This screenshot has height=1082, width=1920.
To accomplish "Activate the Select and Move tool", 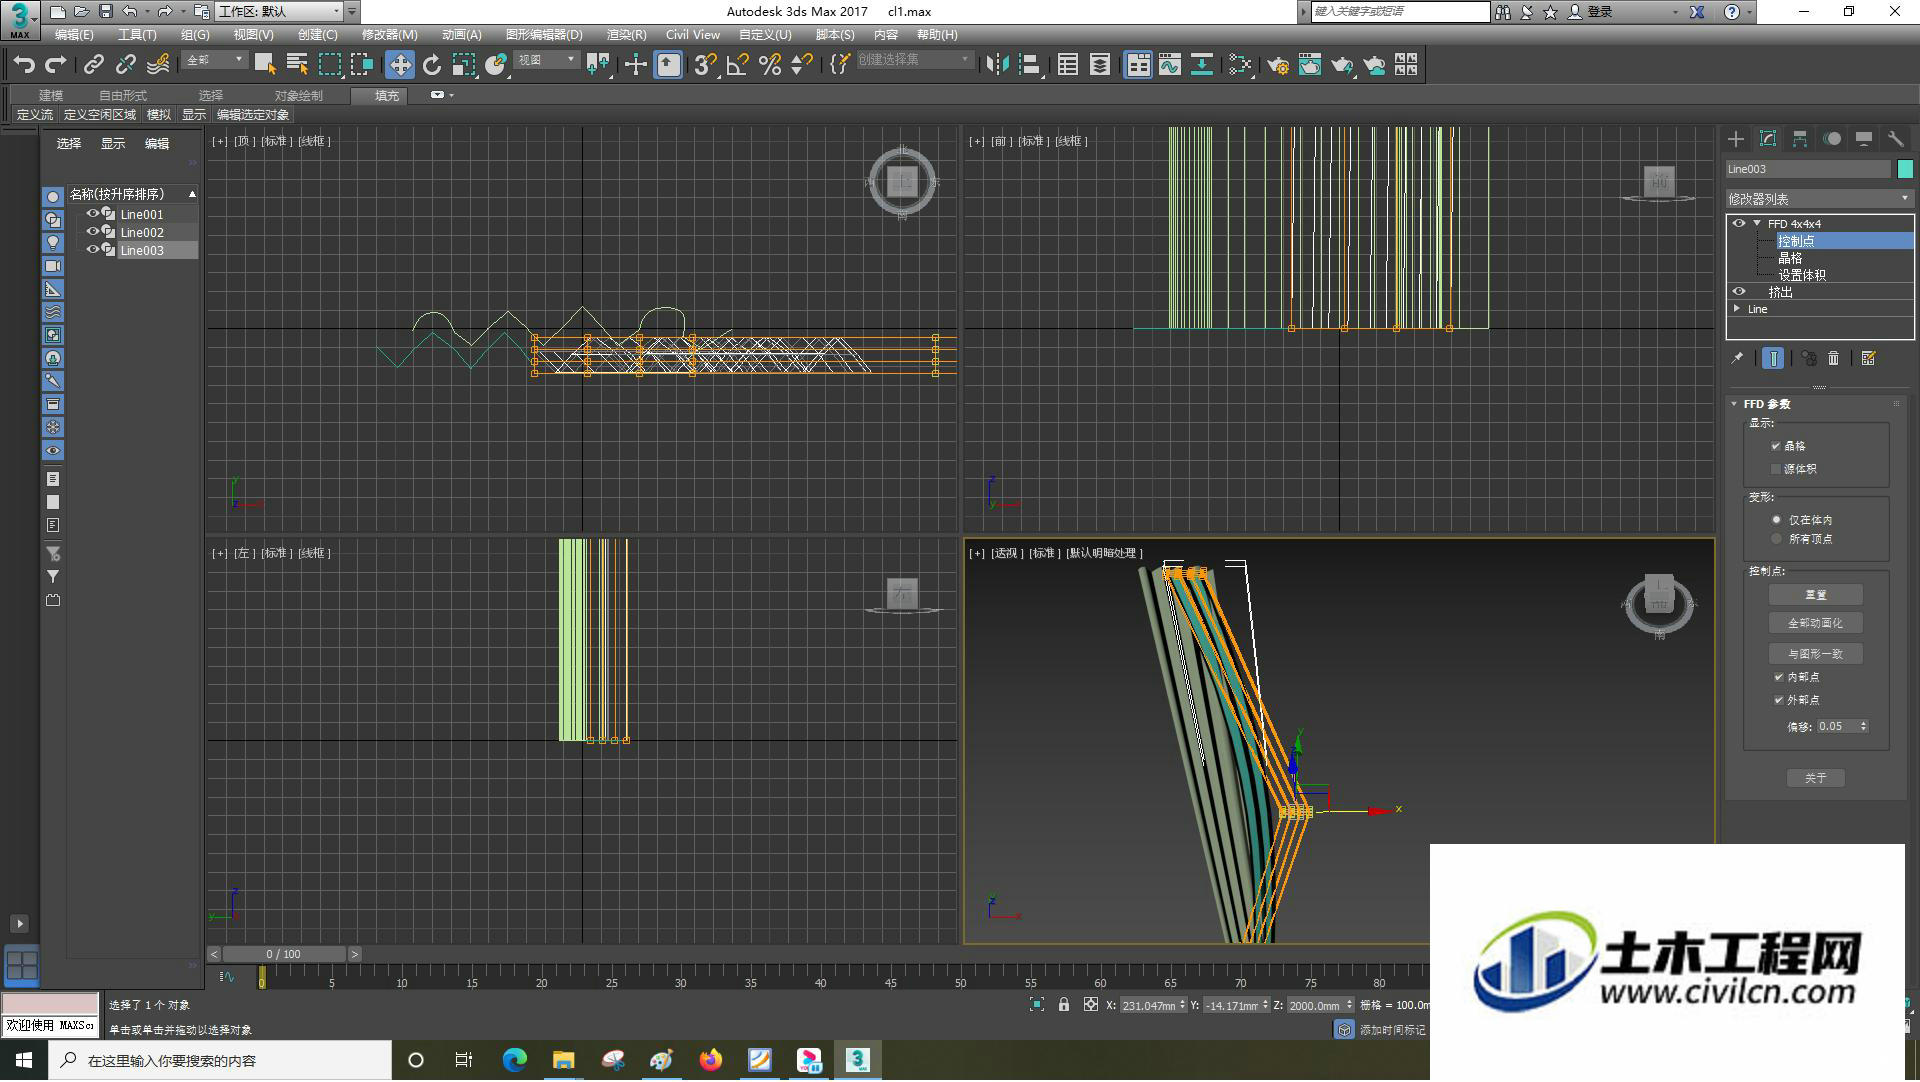I will pyautogui.click(x=400, y=65).
